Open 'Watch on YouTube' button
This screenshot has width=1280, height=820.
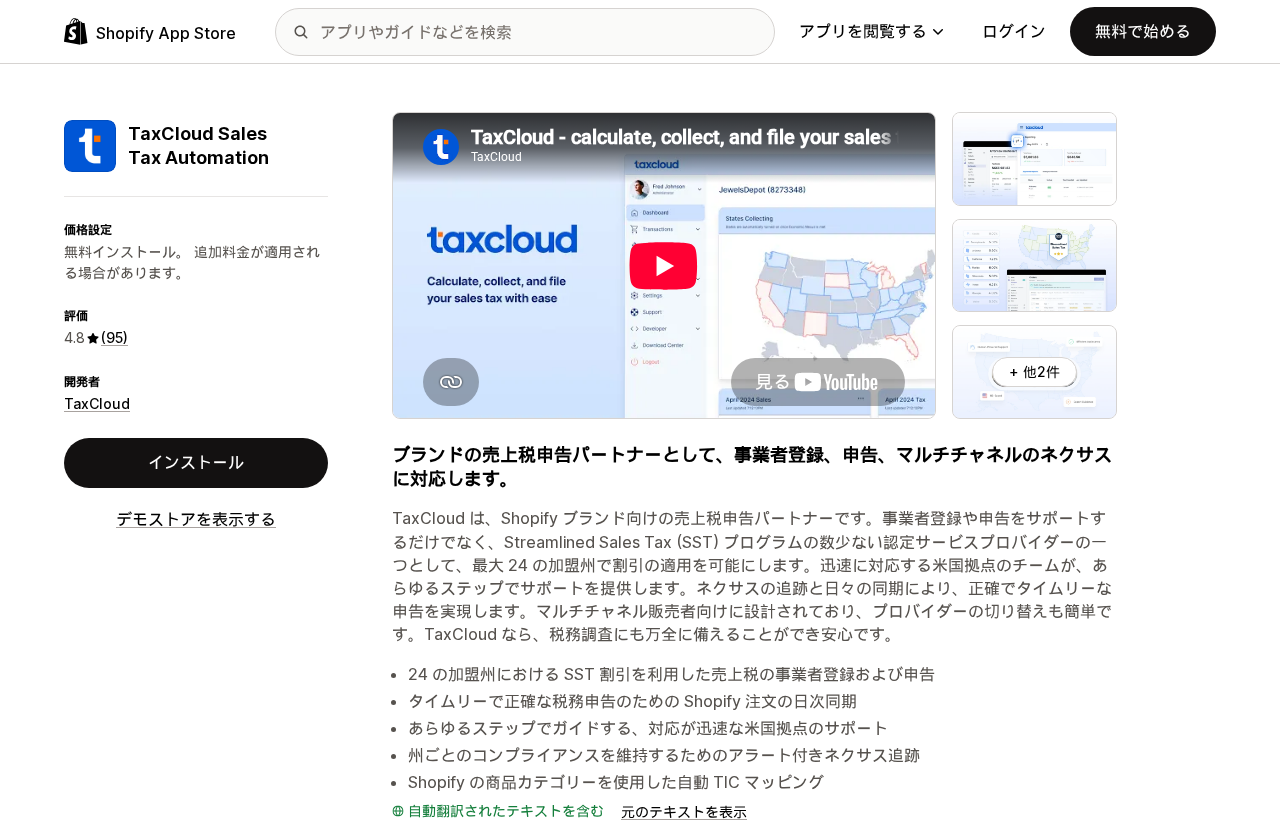[818, 382]
